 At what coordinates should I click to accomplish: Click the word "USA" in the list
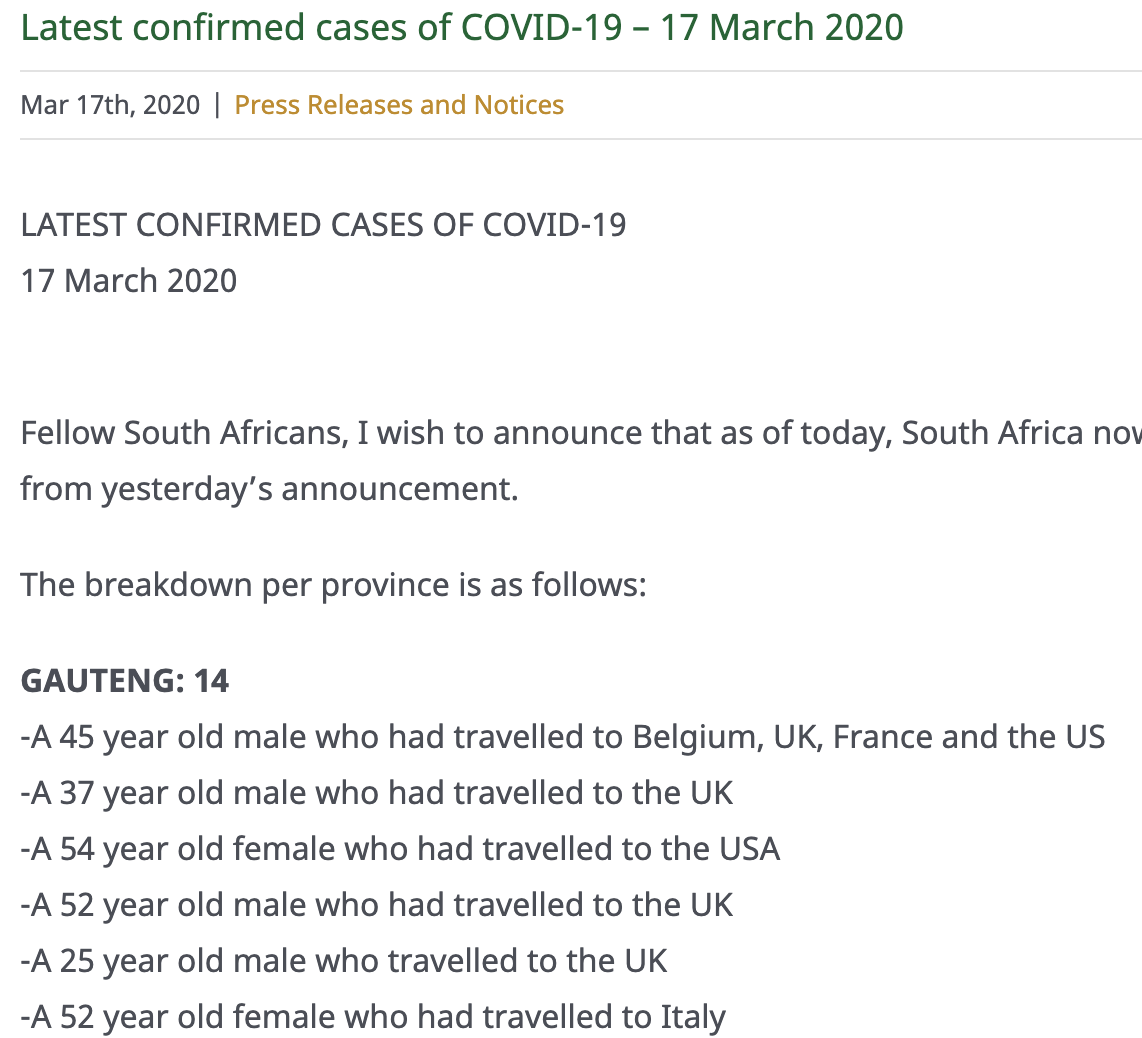749,849
